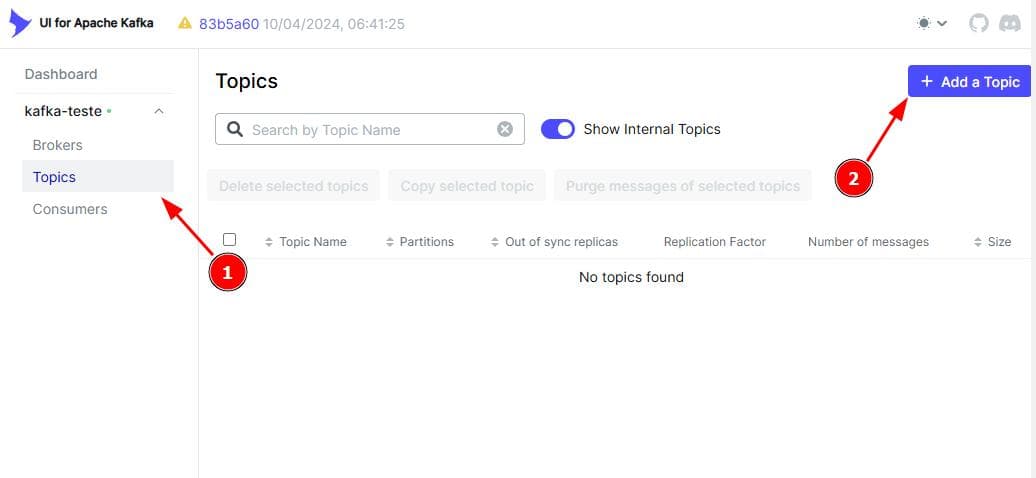Open the Dashboard menu item
Viewport: 1036px width, 478px height.
[x=61, y=74]
